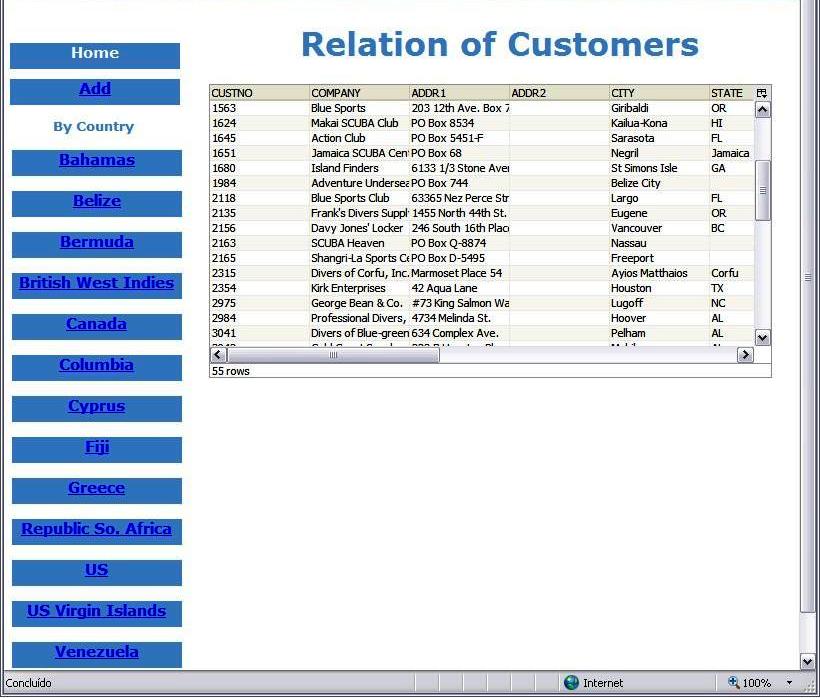Click the grid's scroll left arrow
This screenshot has height=698, width=820.
[x=218, y=355]
